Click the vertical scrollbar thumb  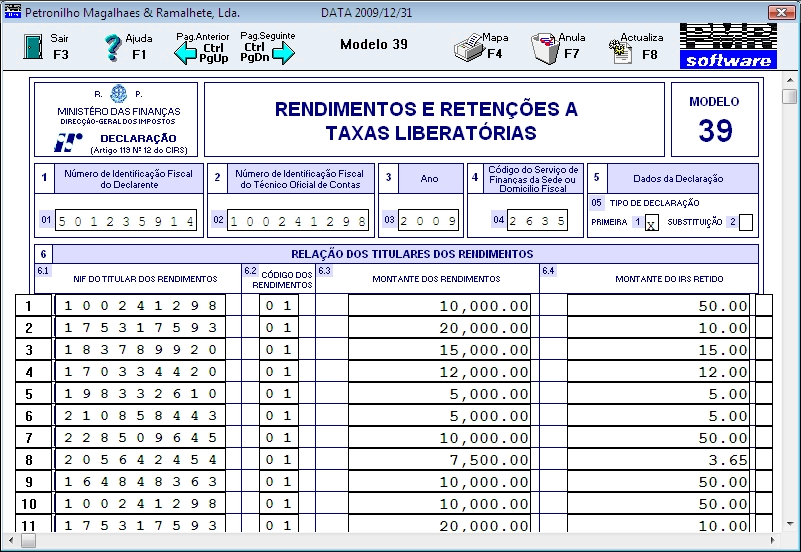pos(790,96)
